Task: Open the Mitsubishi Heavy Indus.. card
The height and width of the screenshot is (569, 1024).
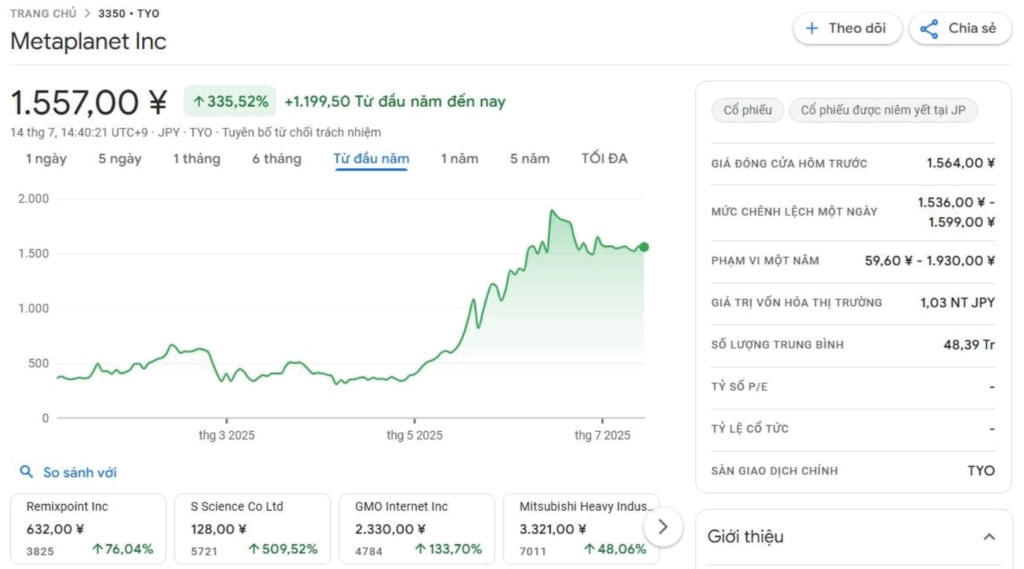Action: 581,528
